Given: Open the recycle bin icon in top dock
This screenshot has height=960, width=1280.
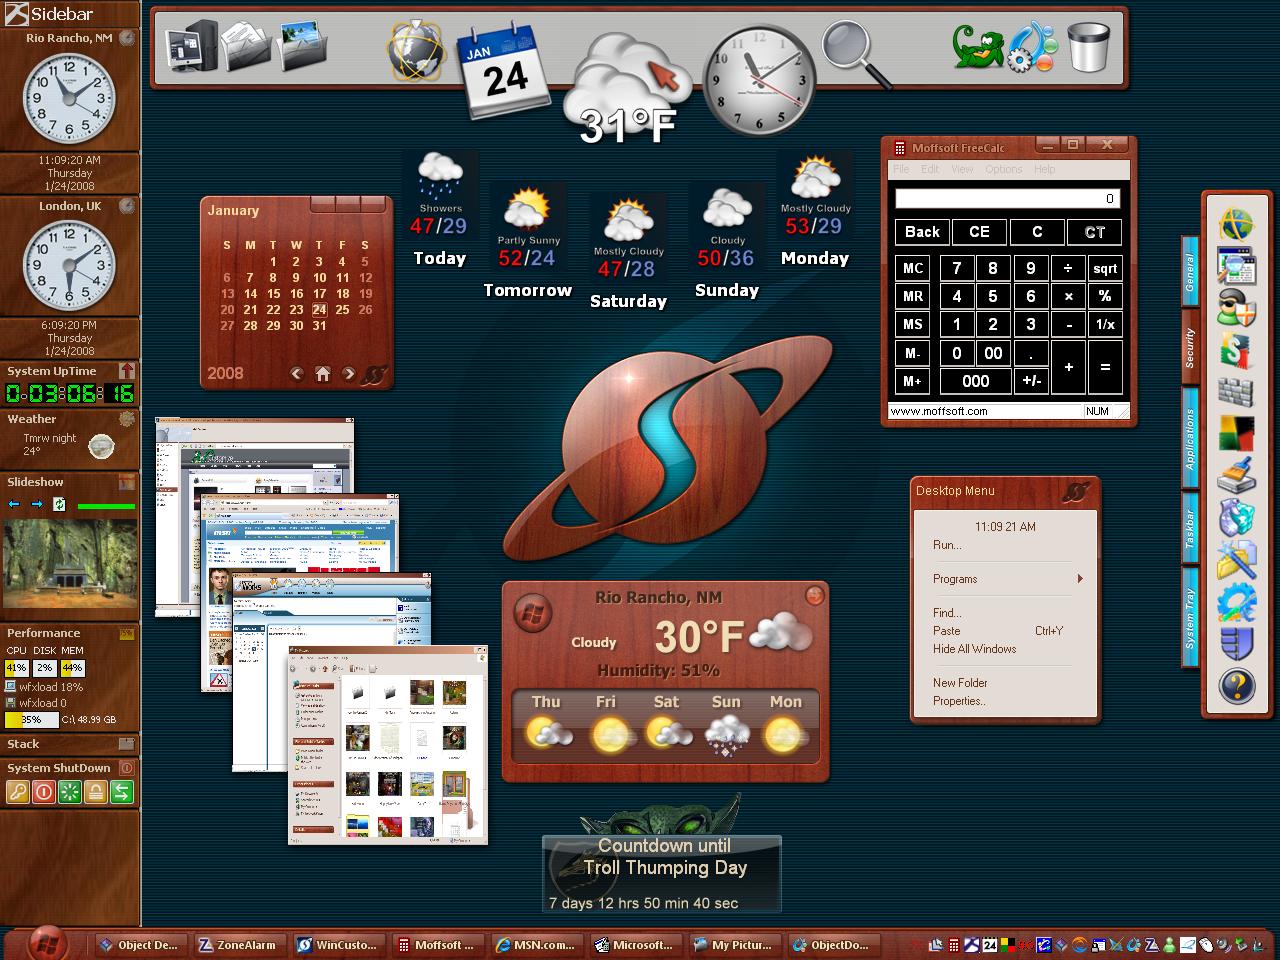Looking at the screenshot, I should (x=1088, y=46).
